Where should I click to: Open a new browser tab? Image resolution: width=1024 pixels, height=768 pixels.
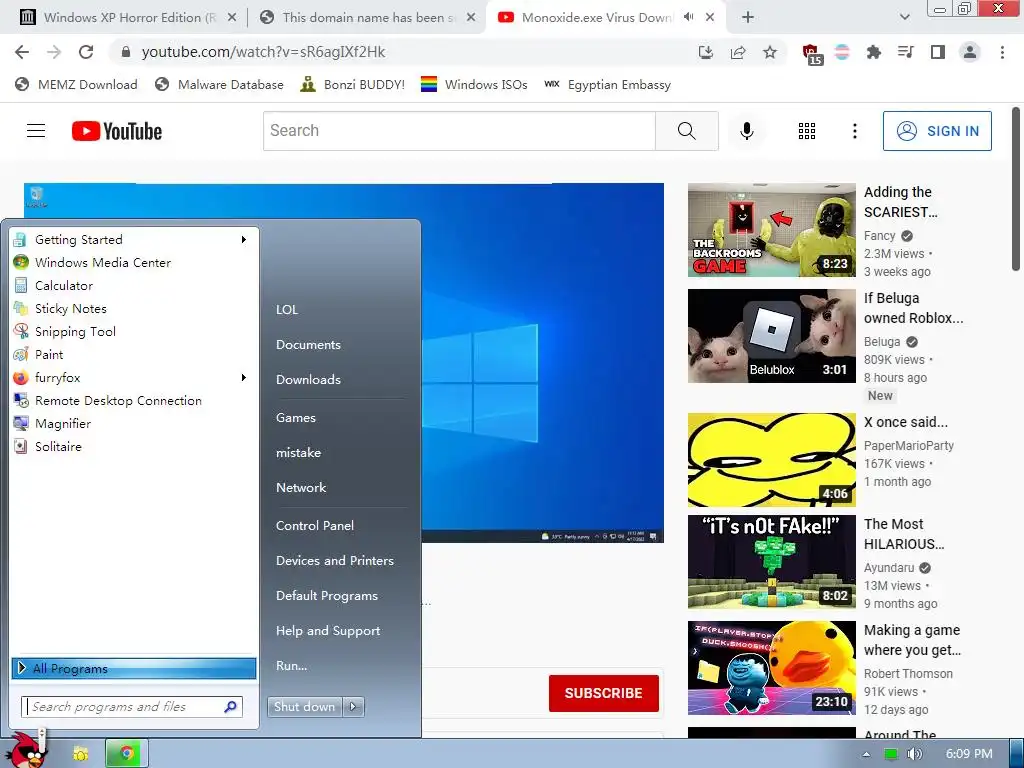point(748,18)
